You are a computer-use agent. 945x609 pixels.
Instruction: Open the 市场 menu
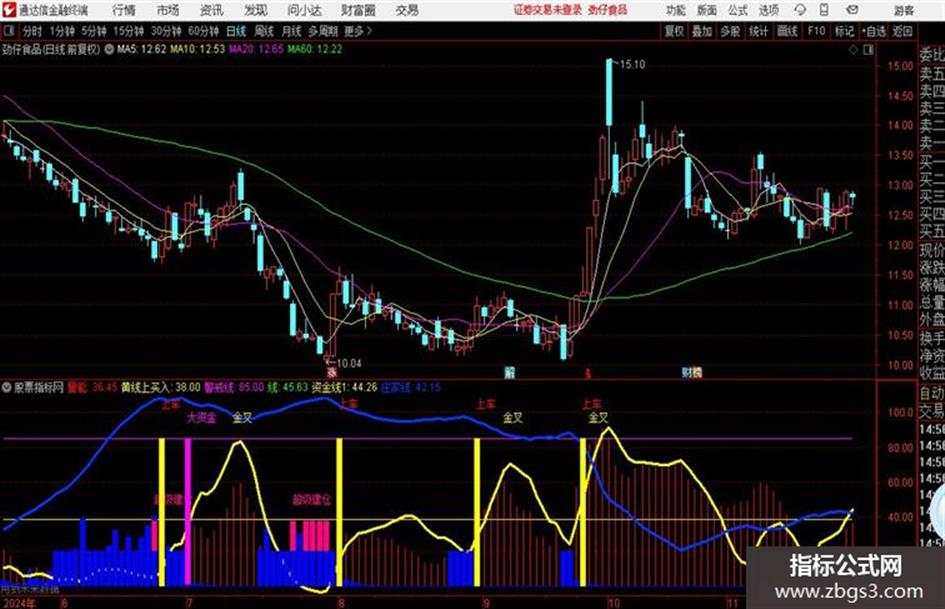tap(168, 10)
